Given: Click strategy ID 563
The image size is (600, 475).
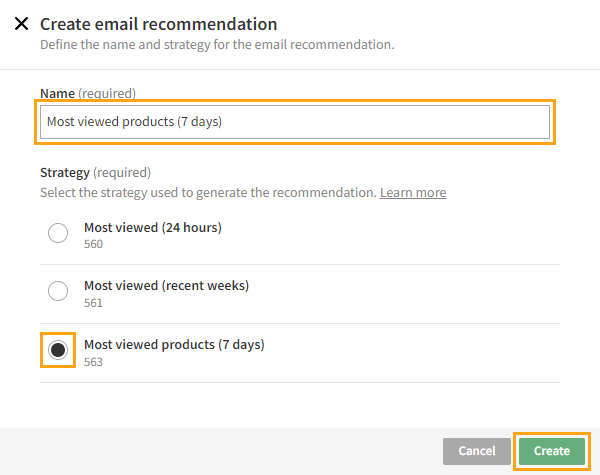Looking at the screenshot, I should (x=93, y=362).
